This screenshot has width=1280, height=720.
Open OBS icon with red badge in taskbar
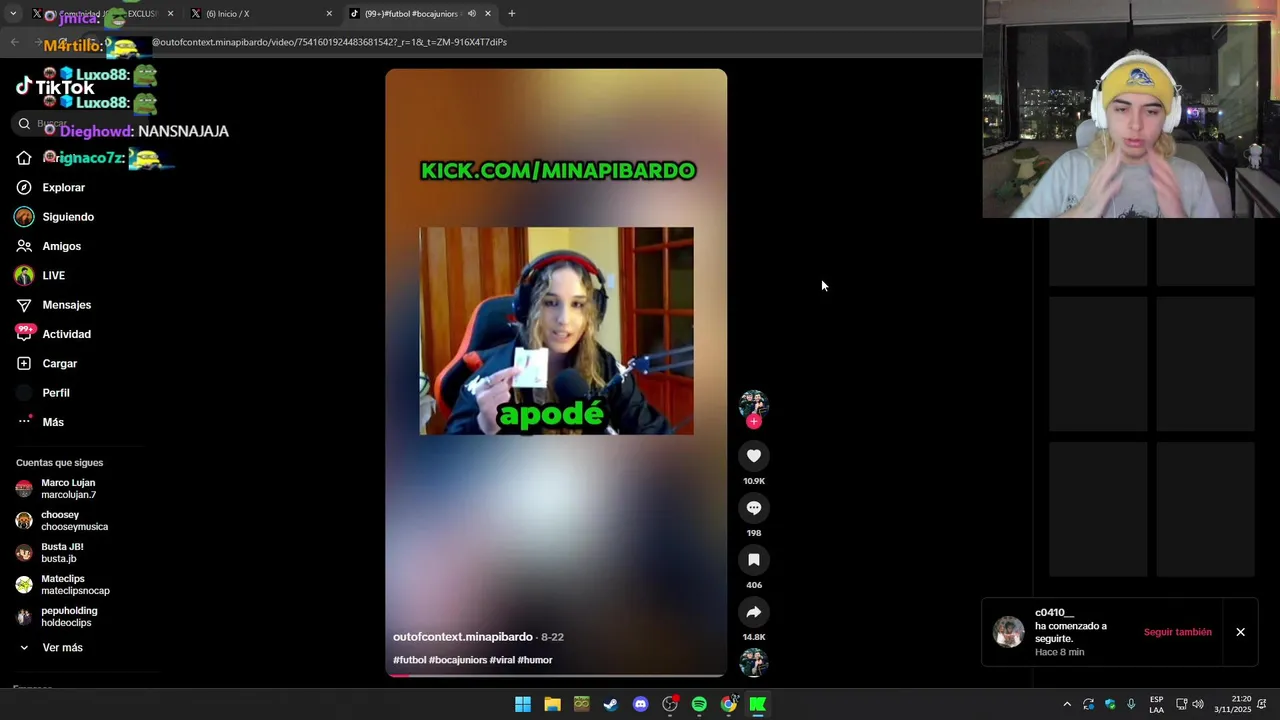coord(670,704)
